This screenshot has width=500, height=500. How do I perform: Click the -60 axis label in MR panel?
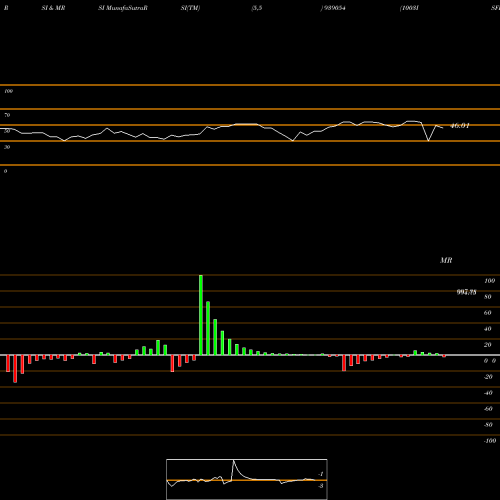[x=488, y=409]
